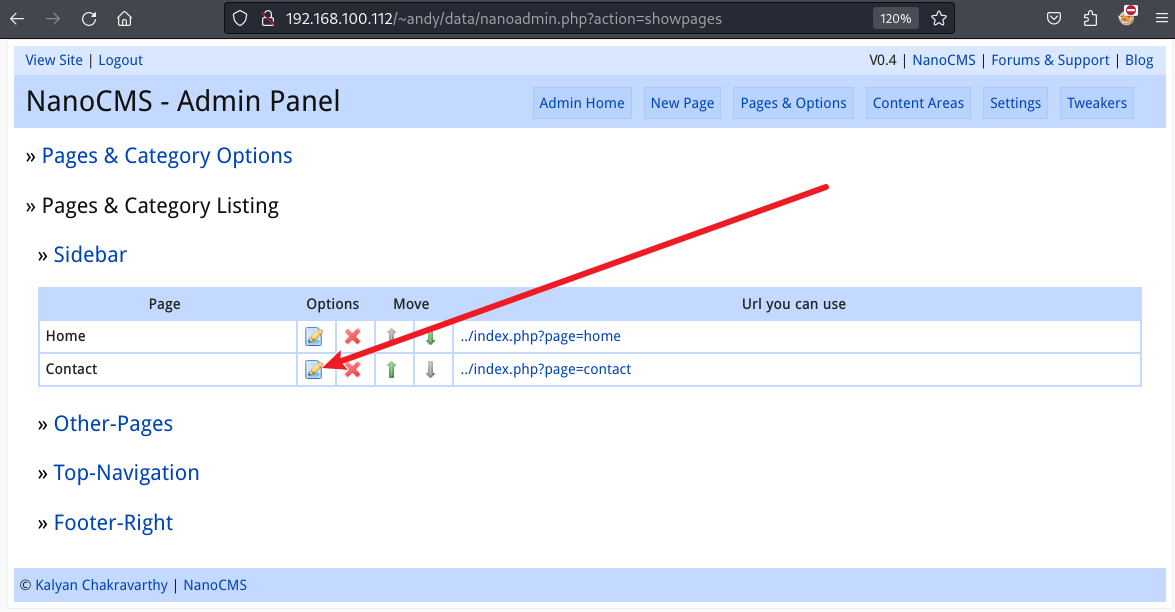The height and width of the screenshot is (612, 1175).
Task: Click the edit icon for Contact page
Action: pyautogui.click(x=314, y=370)
